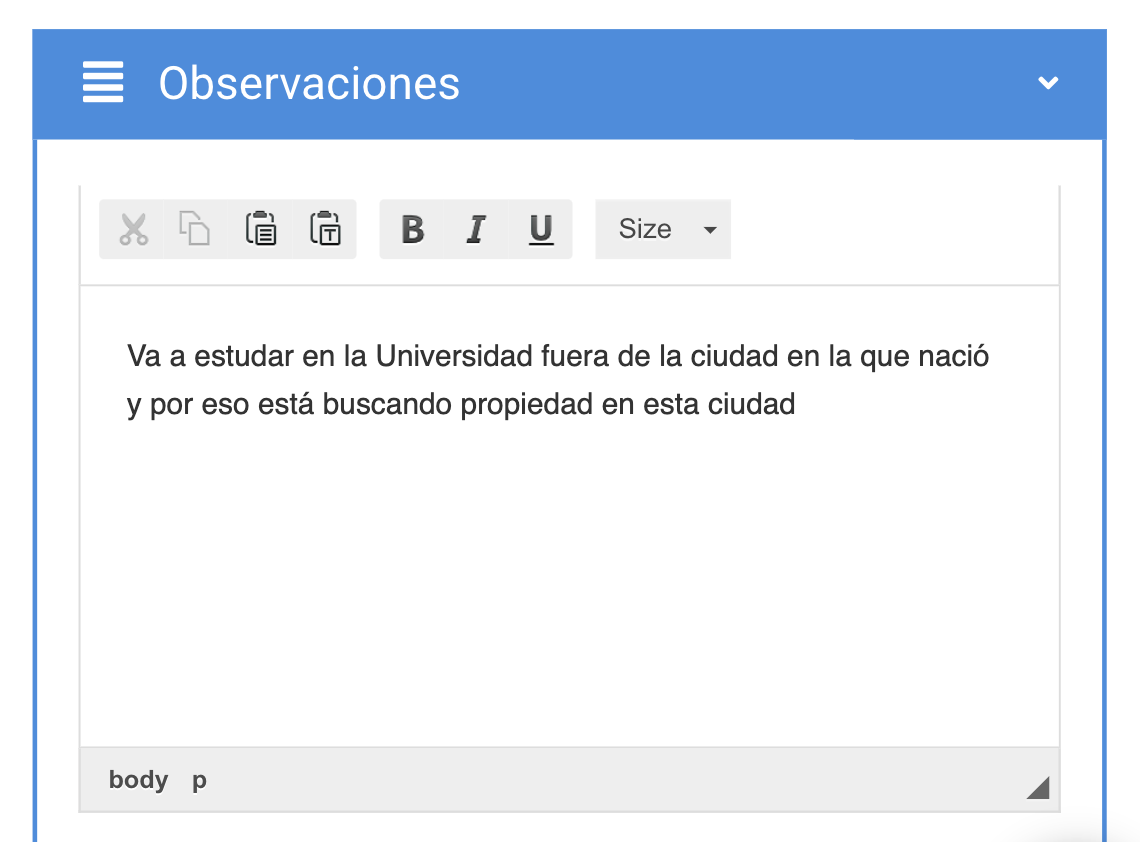Click the Paste clipboard icon
The image size is (1140, 842).
tap(260, 229)
